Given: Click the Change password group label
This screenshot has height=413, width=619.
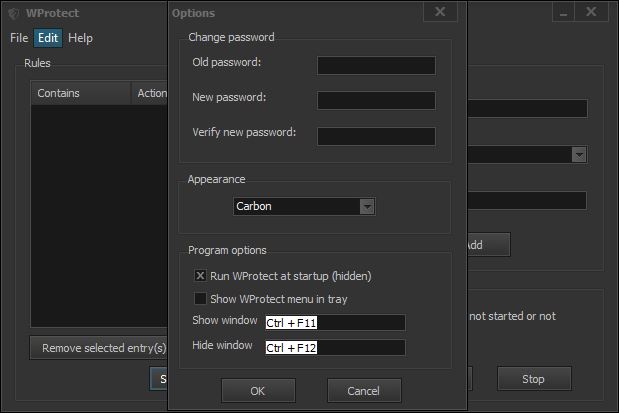Looking at the screenshot, I should click(x=231, y=37).
